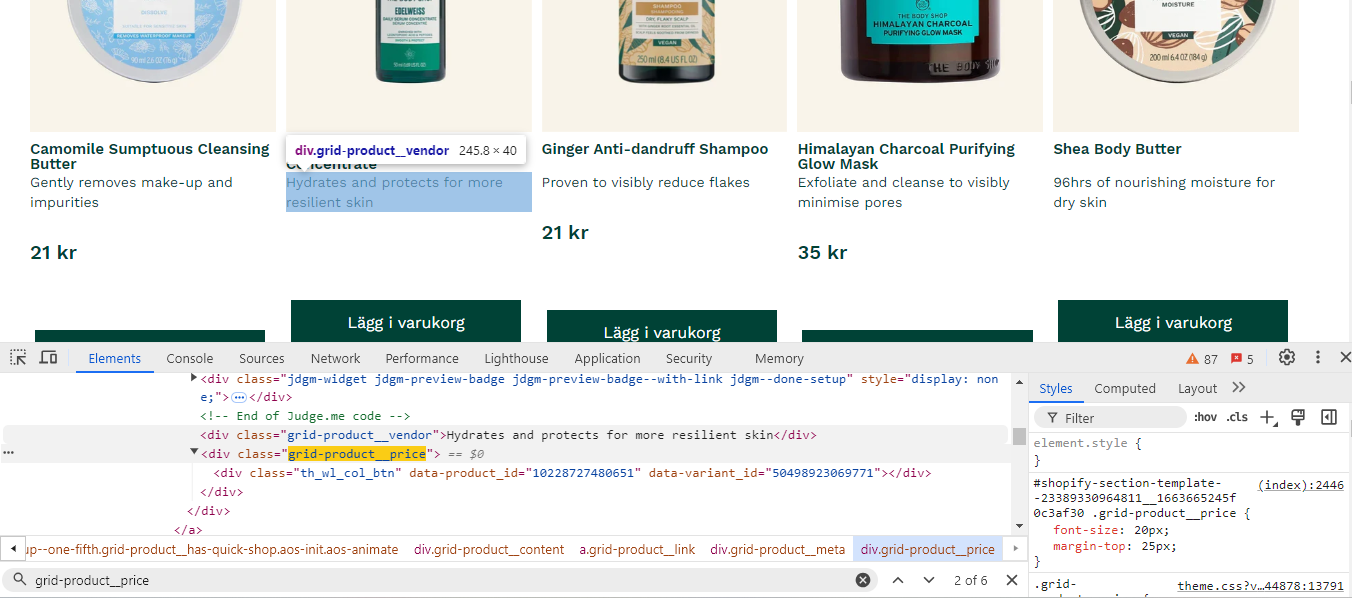Toggle the .cls class editor

pos(1237,418)
